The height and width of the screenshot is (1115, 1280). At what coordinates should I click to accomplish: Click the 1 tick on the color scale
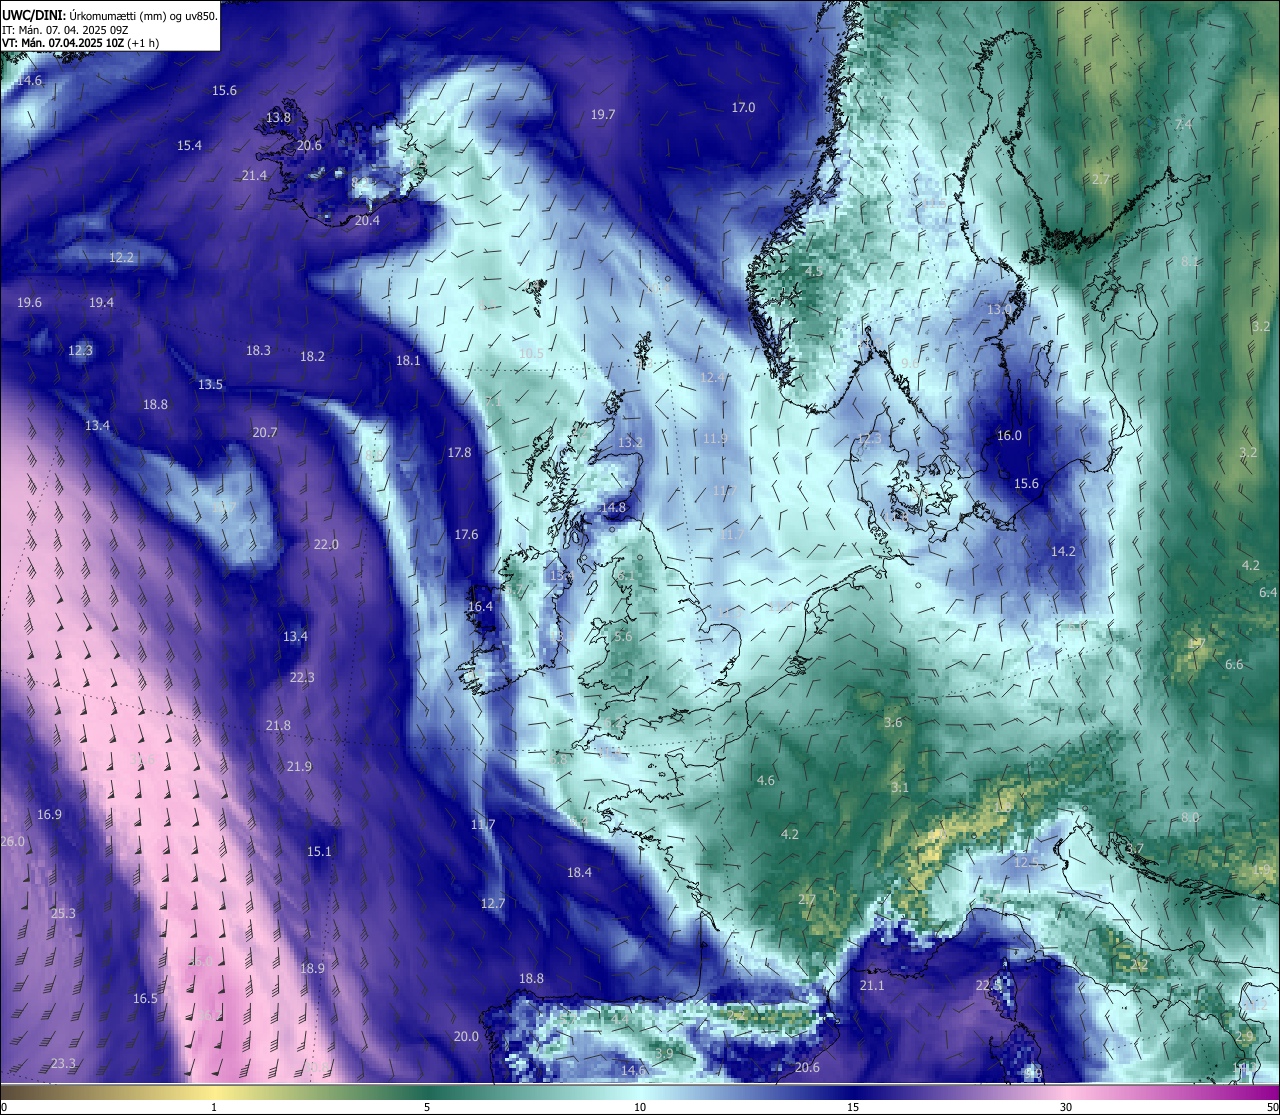214,1107
